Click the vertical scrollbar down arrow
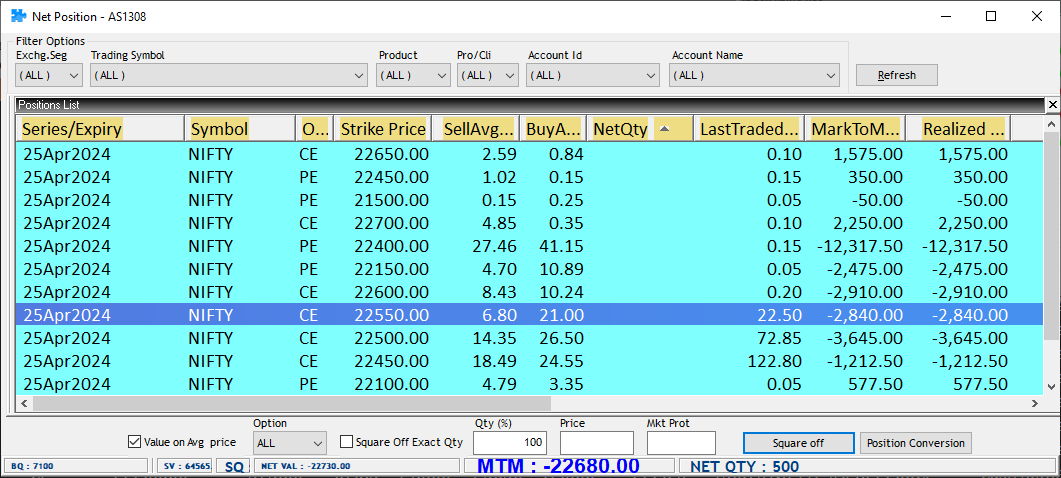The height and width of the screenshot is (478, 1061). click(1051, 386)
